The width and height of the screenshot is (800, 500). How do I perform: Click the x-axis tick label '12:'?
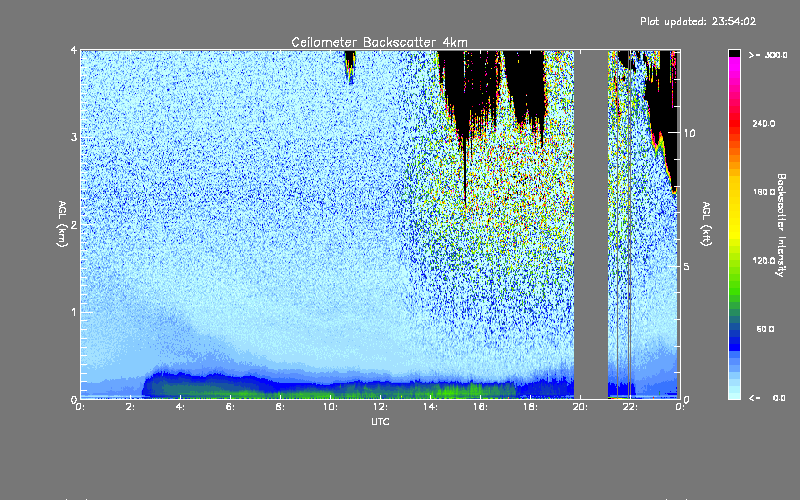pyautogui.click(x=381, y=407)
